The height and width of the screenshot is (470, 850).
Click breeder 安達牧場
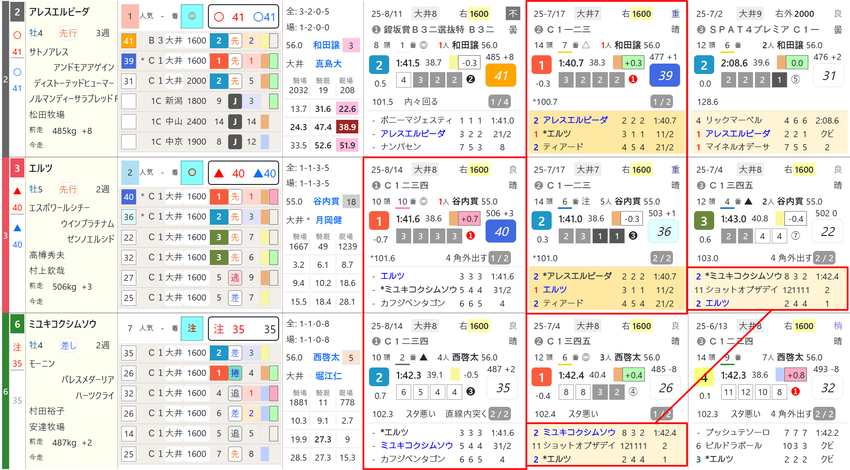pyautogui.click(x=47, y=427)
